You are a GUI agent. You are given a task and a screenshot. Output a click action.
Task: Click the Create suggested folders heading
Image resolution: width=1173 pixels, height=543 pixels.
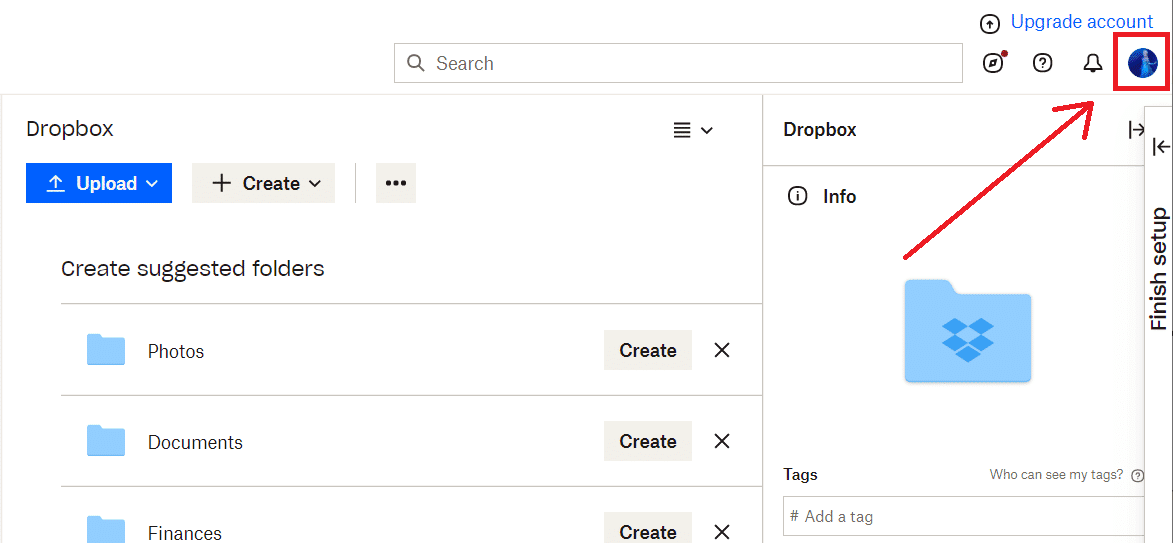pos(193,268)
